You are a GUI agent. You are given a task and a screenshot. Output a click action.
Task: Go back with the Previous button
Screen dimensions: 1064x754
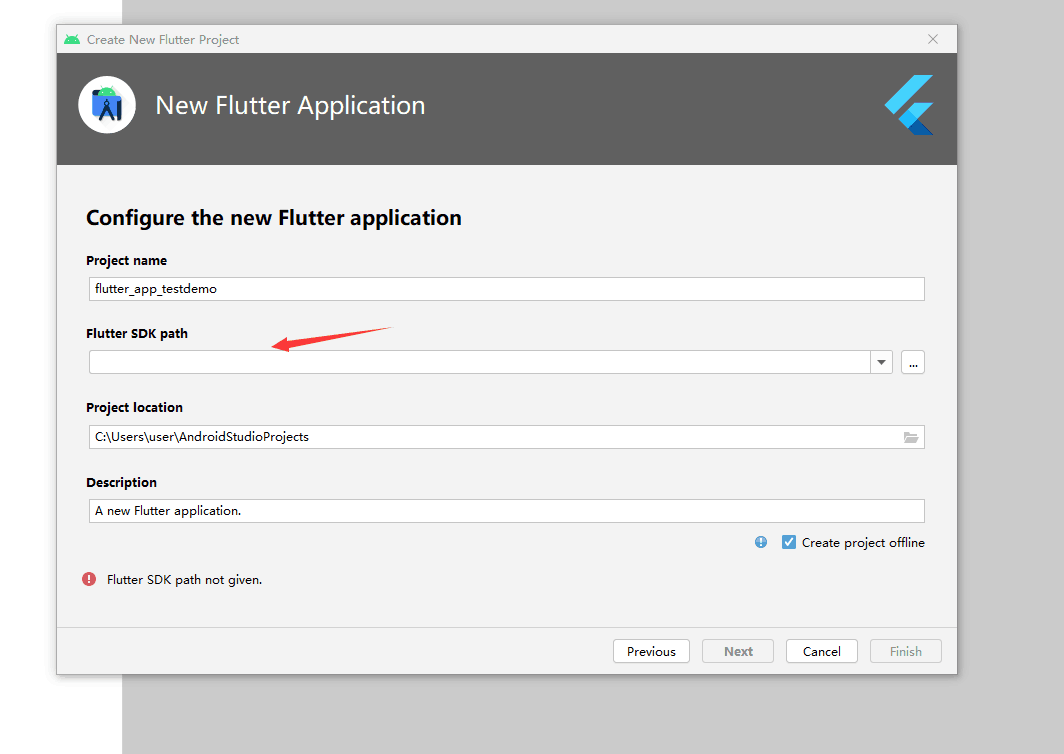coord(651,651)
